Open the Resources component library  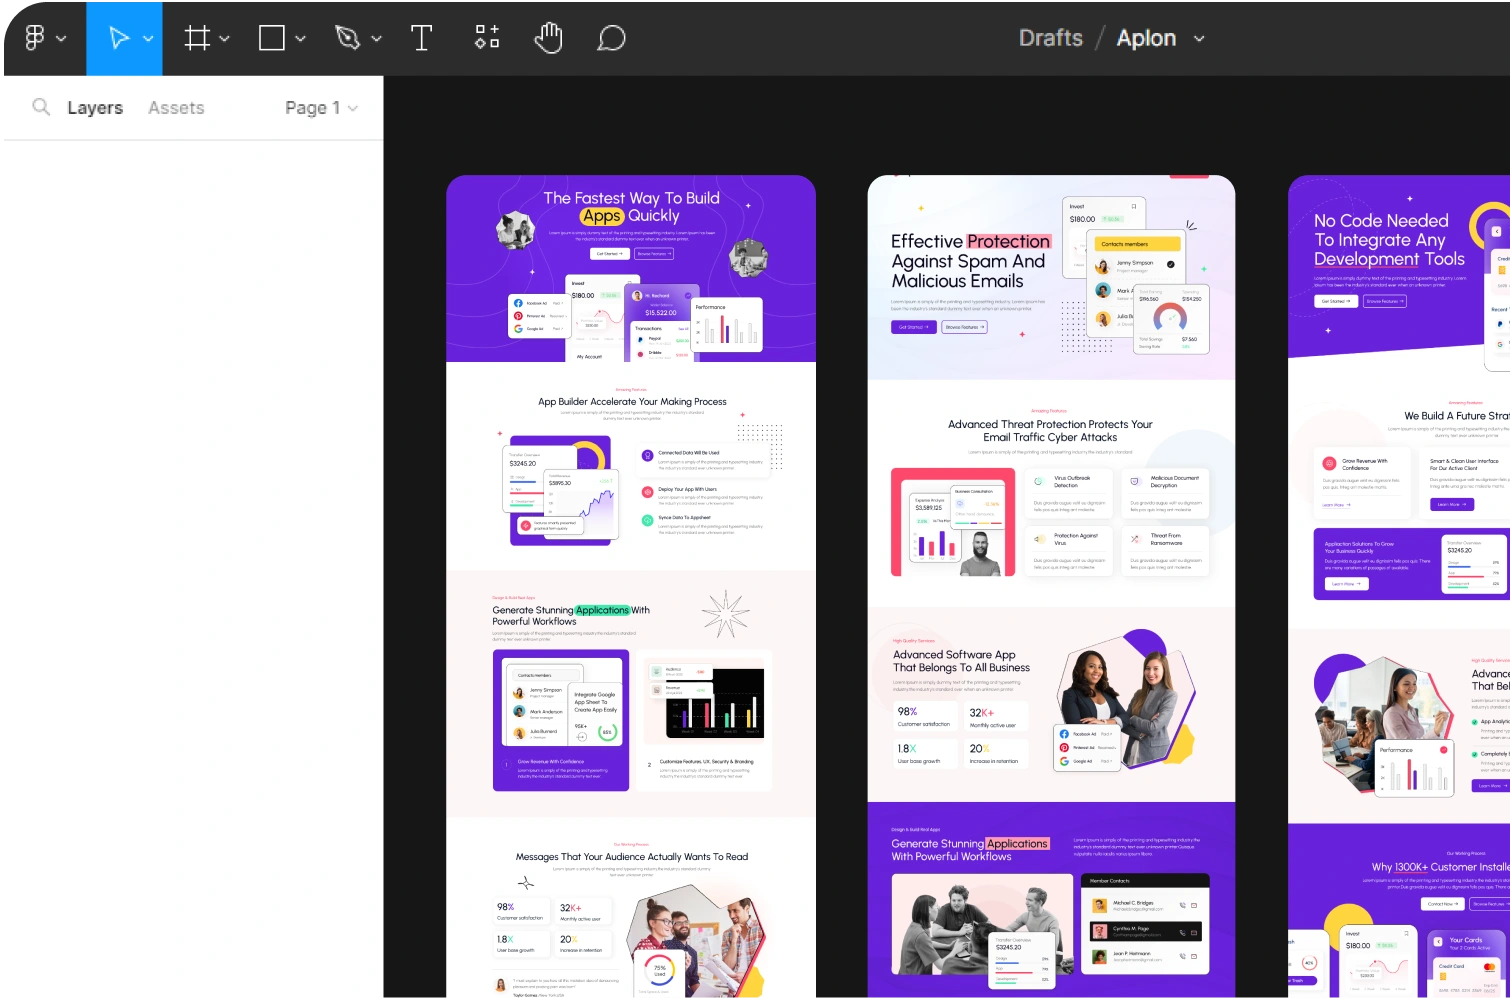tap(486, 38)
